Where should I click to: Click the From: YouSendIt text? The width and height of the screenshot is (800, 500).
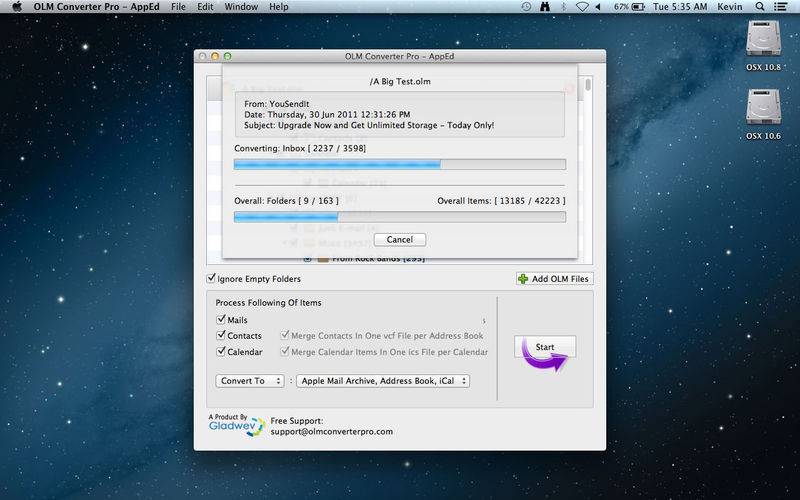tap(277, 104)
